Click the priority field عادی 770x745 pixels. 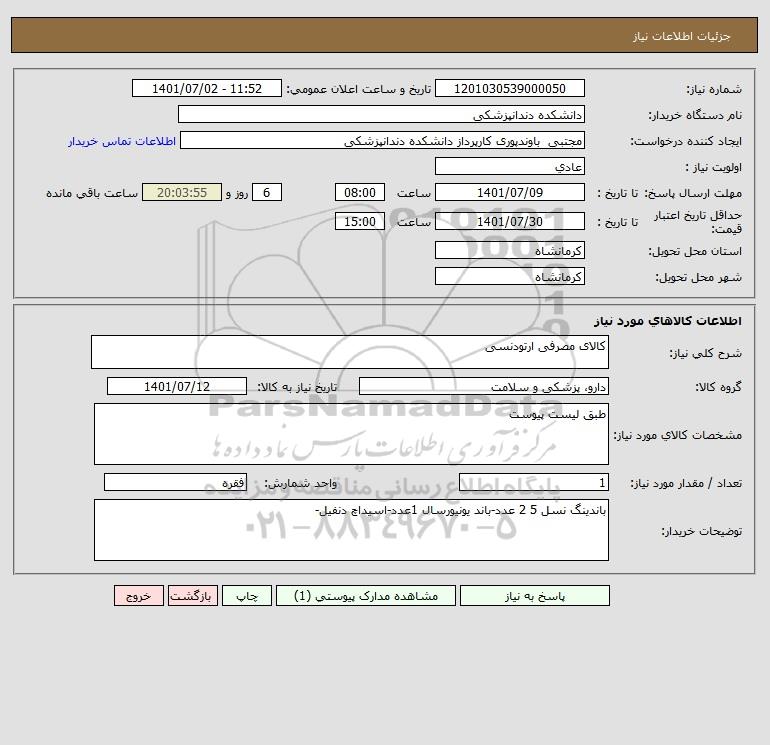tap(510, 166)
